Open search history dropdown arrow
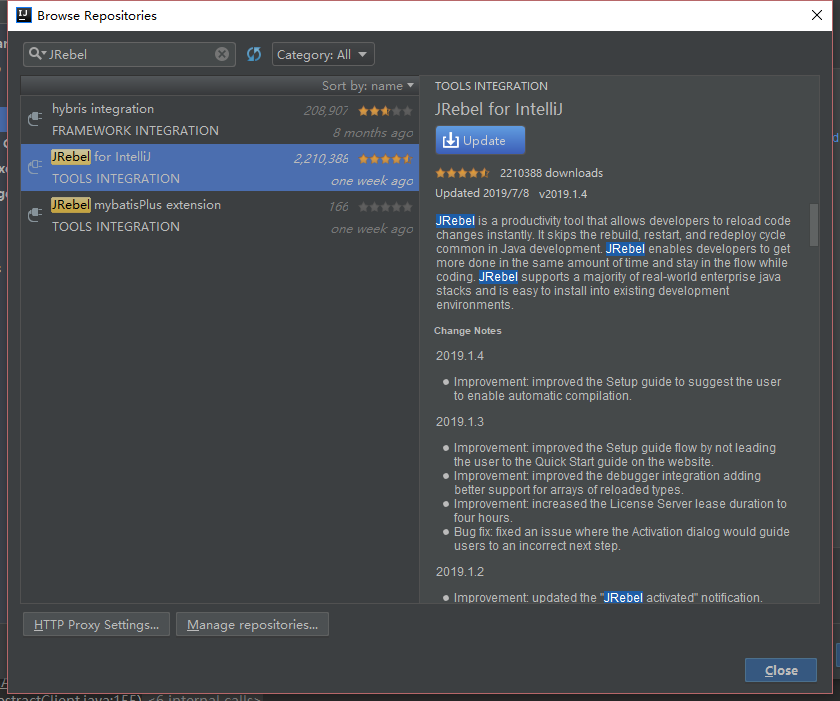Viewport: 840px width, 701px height. click(x=44, y=54)
